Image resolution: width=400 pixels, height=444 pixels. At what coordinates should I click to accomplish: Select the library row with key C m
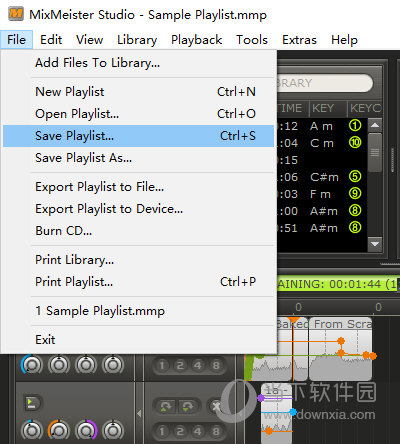322,143
